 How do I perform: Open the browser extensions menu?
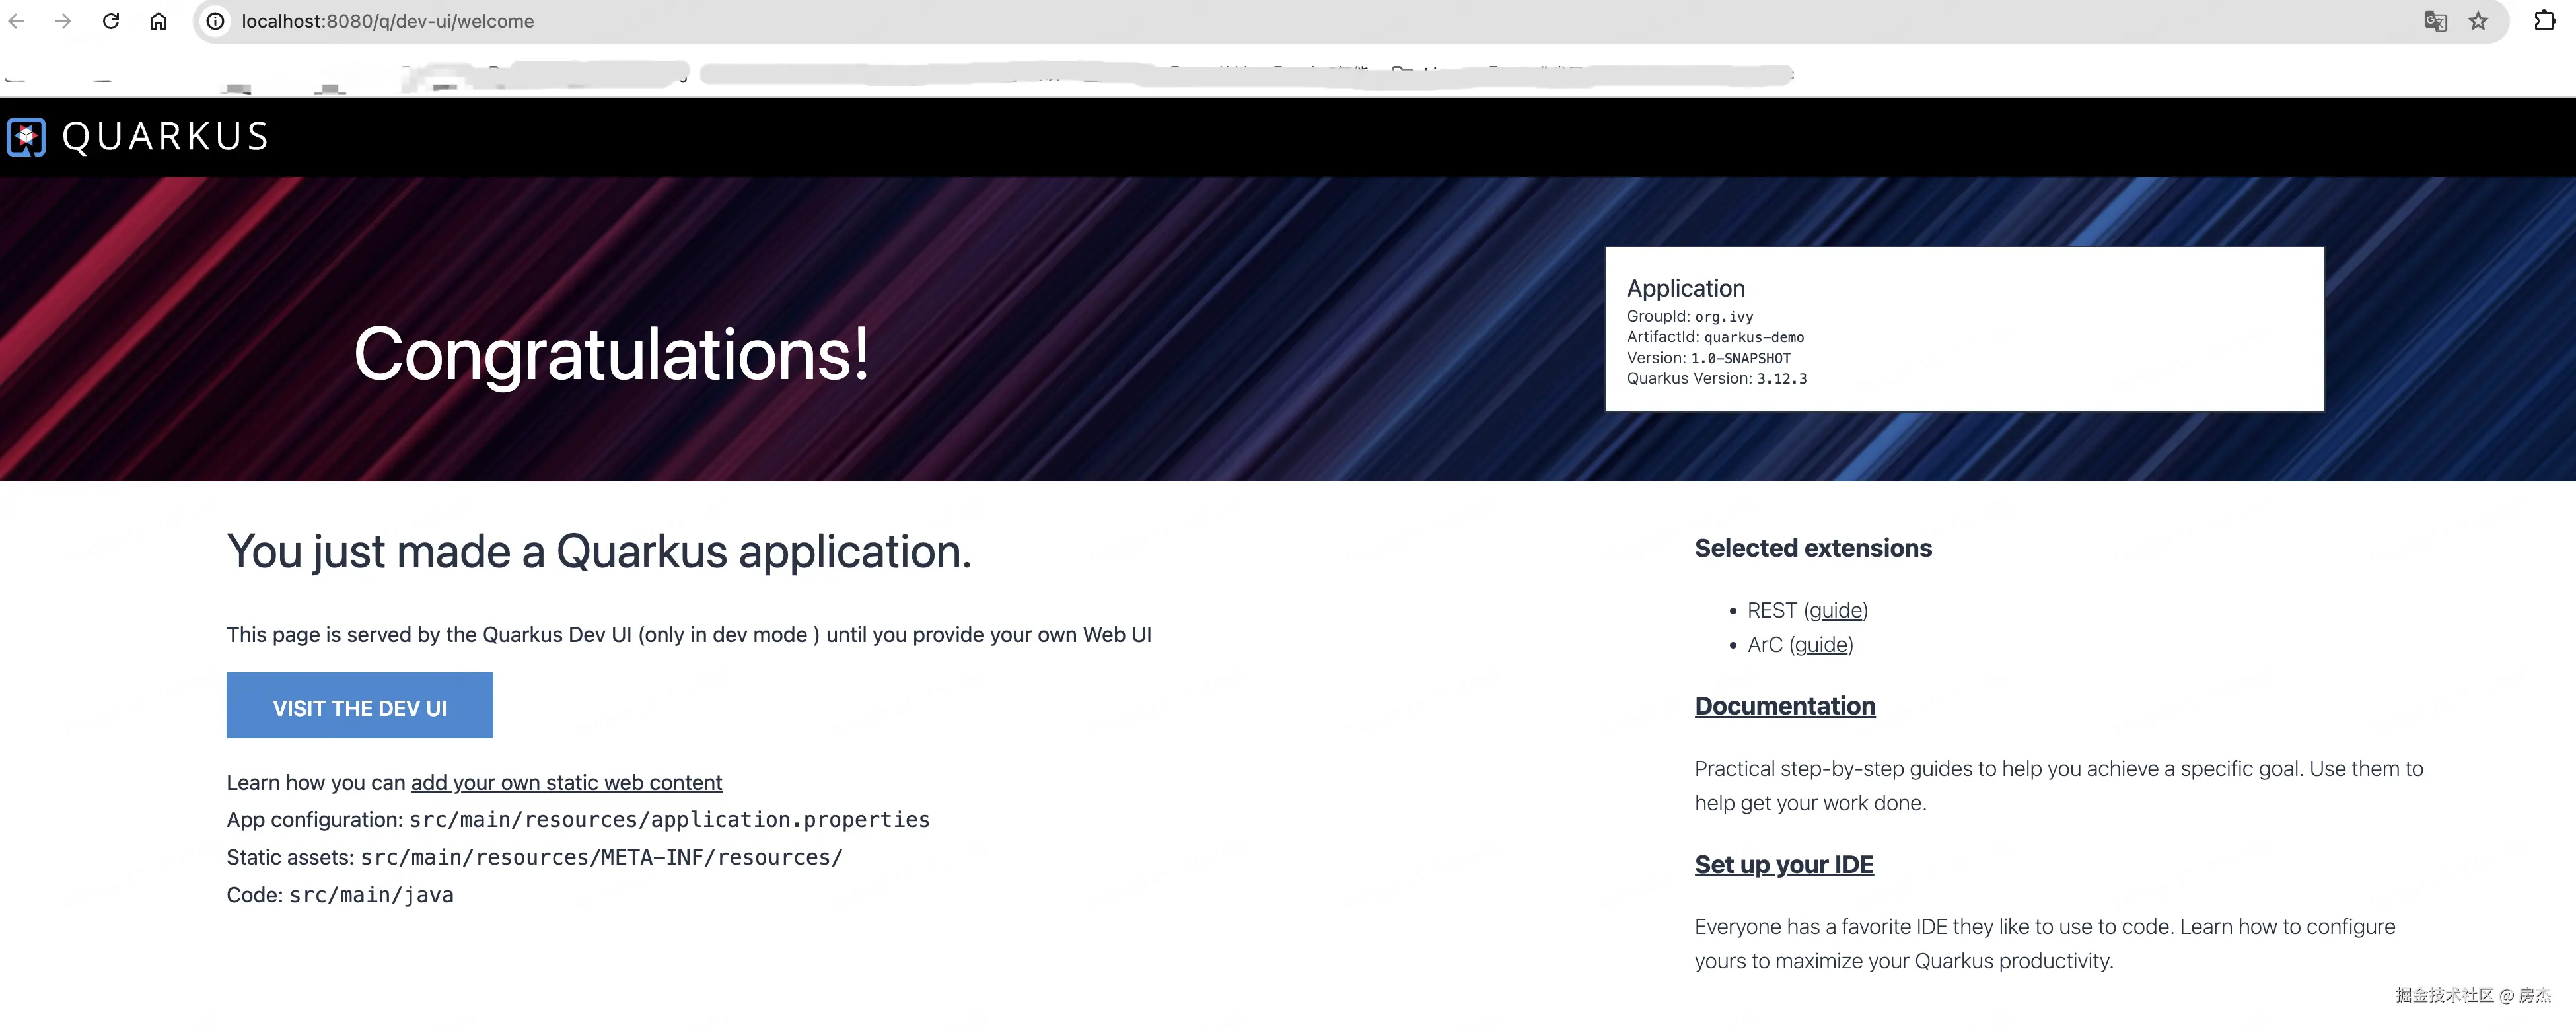click(x=2544, y=21)
